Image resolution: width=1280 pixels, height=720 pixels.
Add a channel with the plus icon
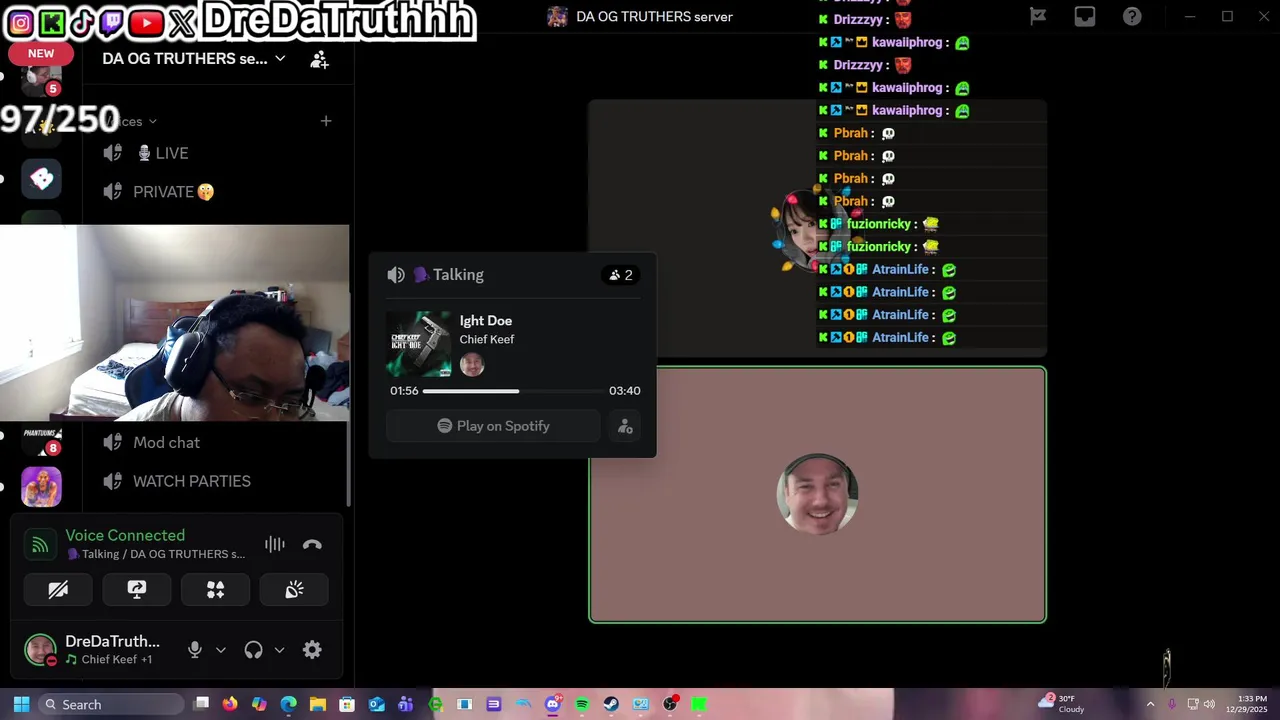pyautogui.click(x=326, y=121)
